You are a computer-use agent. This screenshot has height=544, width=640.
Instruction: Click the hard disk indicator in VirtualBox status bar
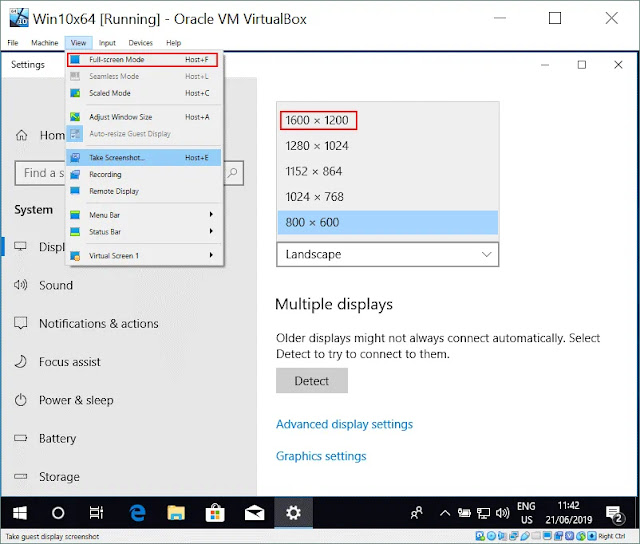point(480,536)
